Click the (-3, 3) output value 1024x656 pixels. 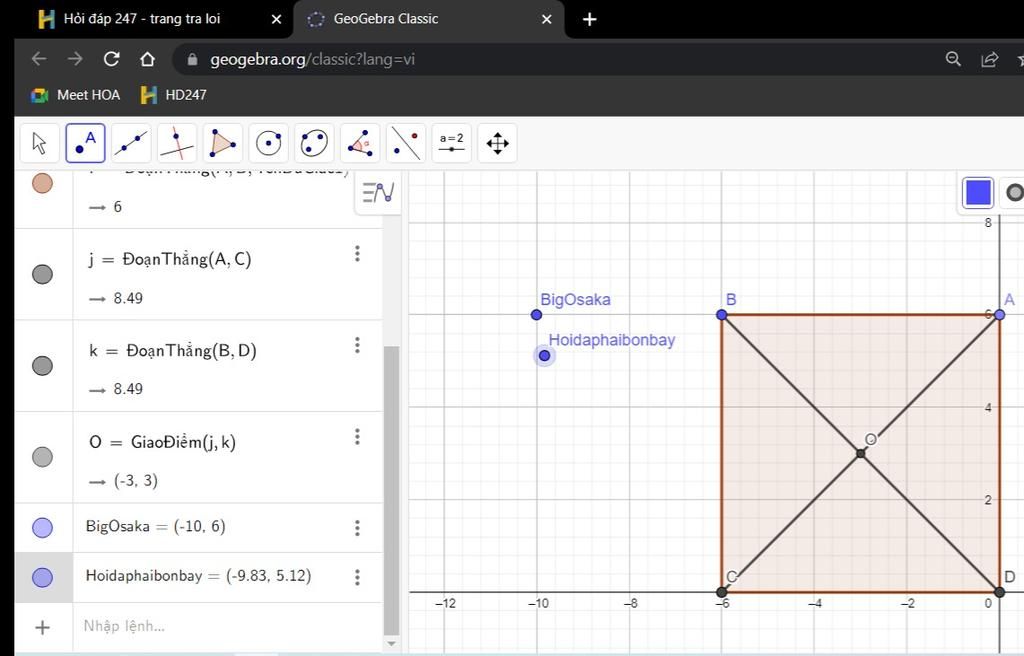click(x=136, y=480)
